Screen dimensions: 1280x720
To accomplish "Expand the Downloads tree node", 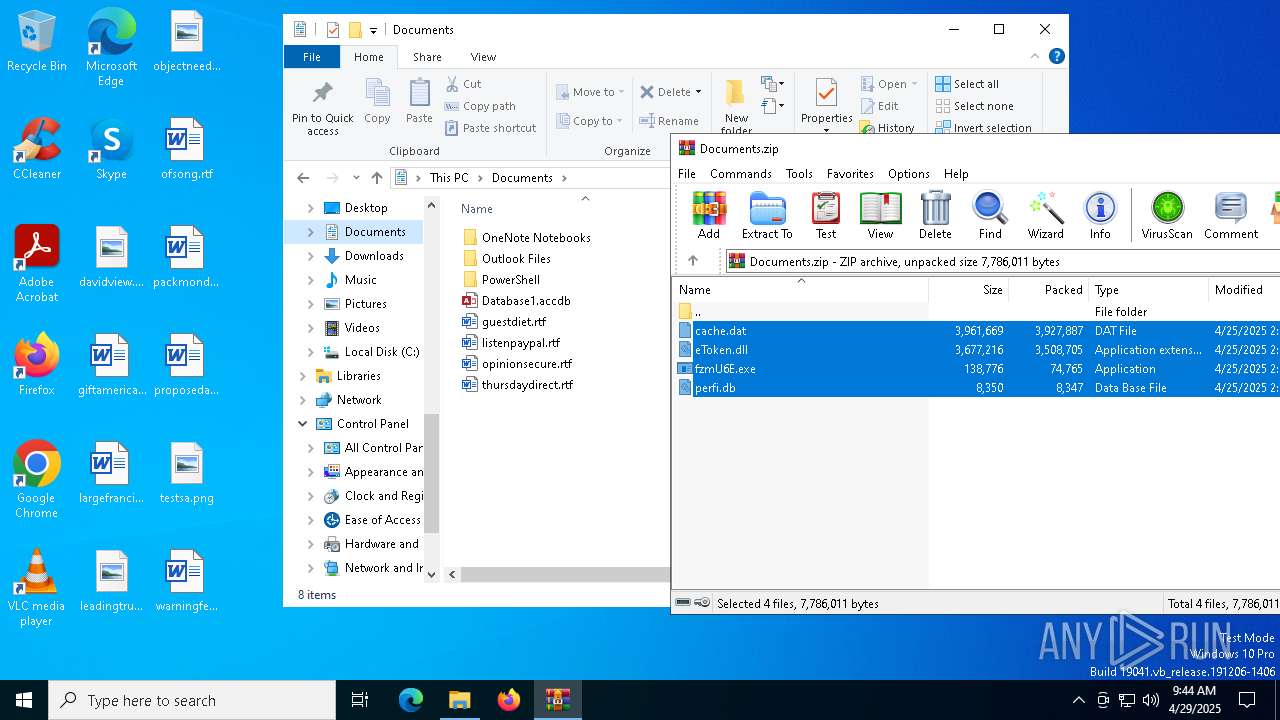I will pyautogui.click(x=310, y=256).
